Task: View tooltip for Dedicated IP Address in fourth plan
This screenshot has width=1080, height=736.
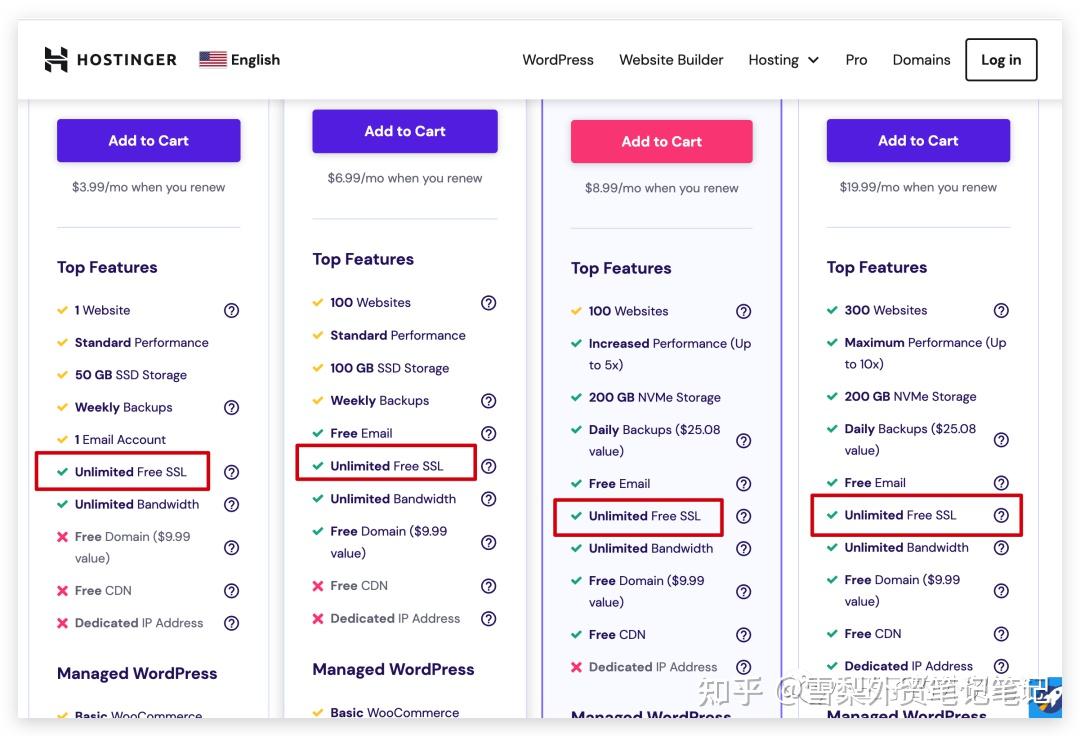Action: (x=1001, y=666)
